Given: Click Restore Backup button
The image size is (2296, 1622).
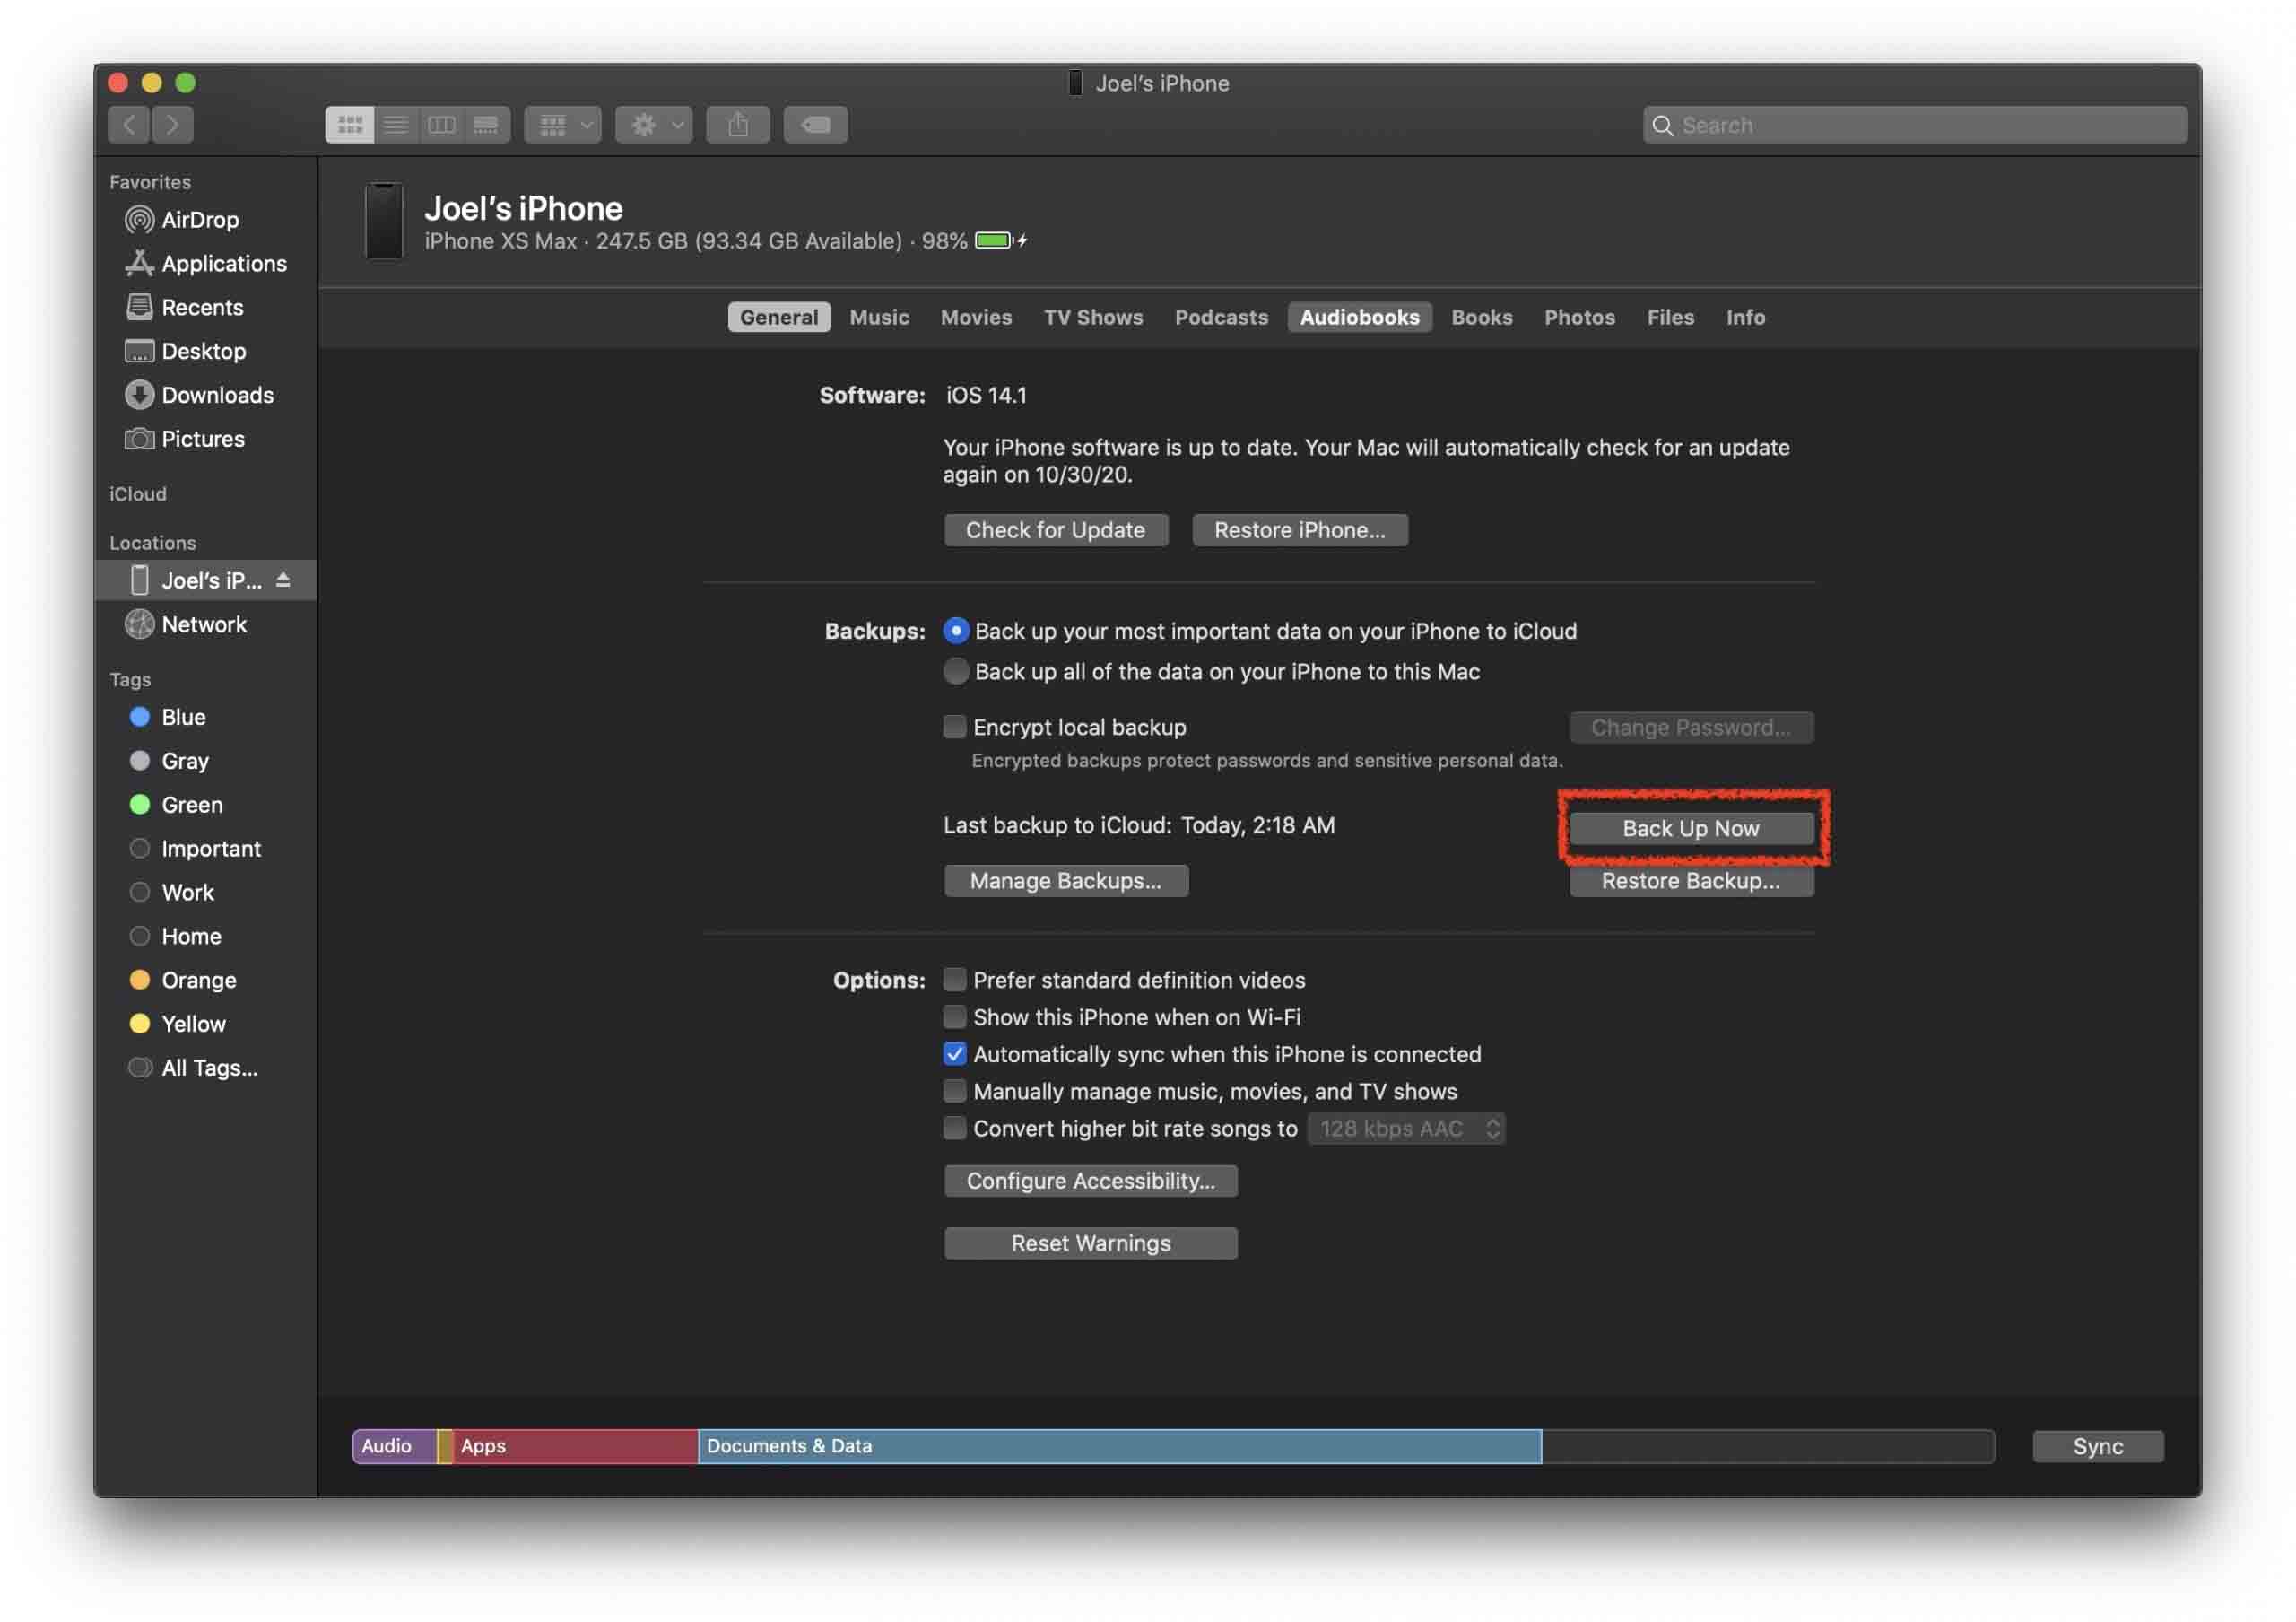Looking at the screenshot, I should (x=1691, y=881).
